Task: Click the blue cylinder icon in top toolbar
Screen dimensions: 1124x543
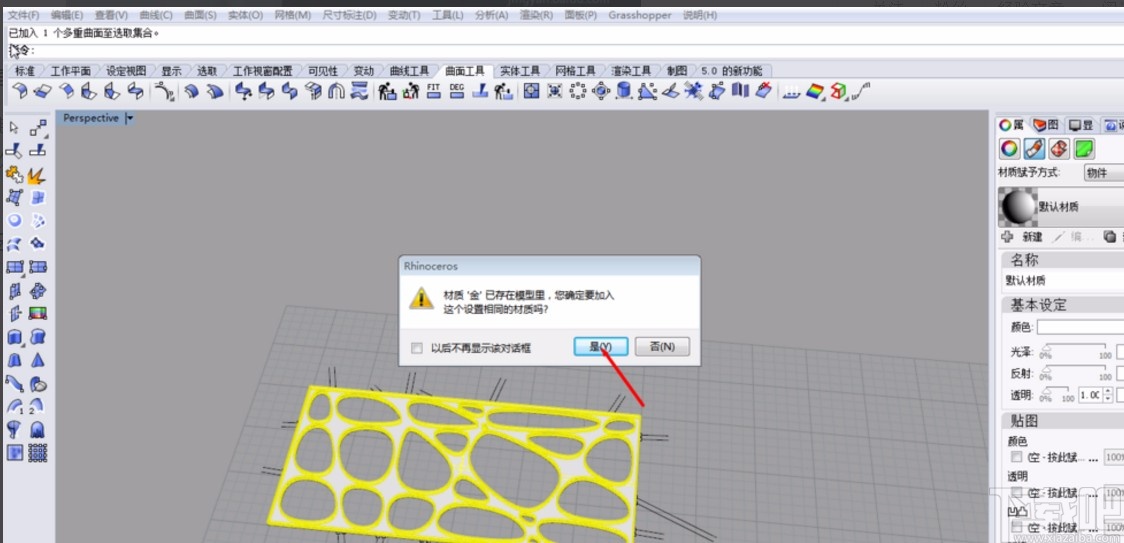Action: tap(624, 91)
